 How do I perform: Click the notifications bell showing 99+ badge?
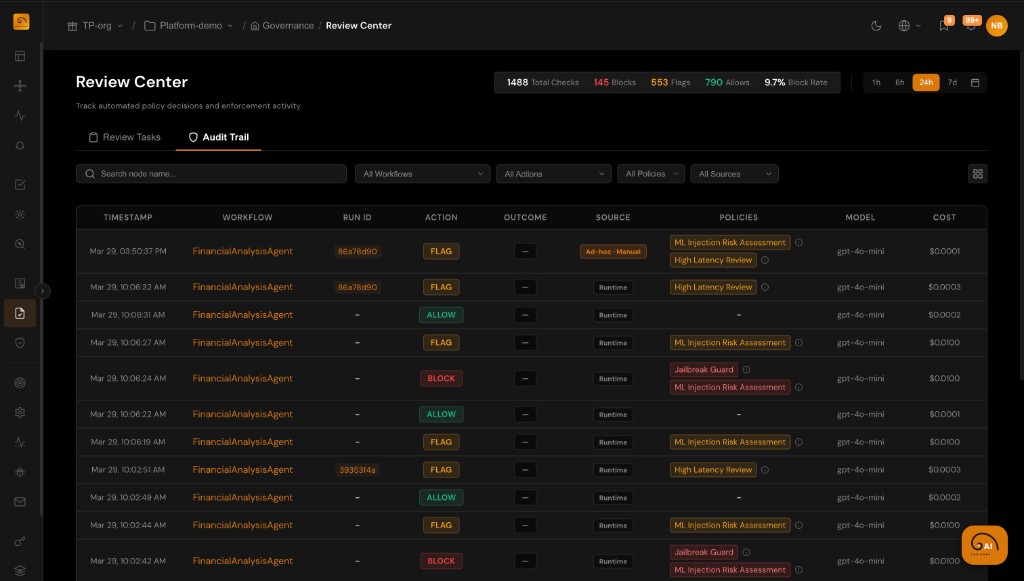970,25
